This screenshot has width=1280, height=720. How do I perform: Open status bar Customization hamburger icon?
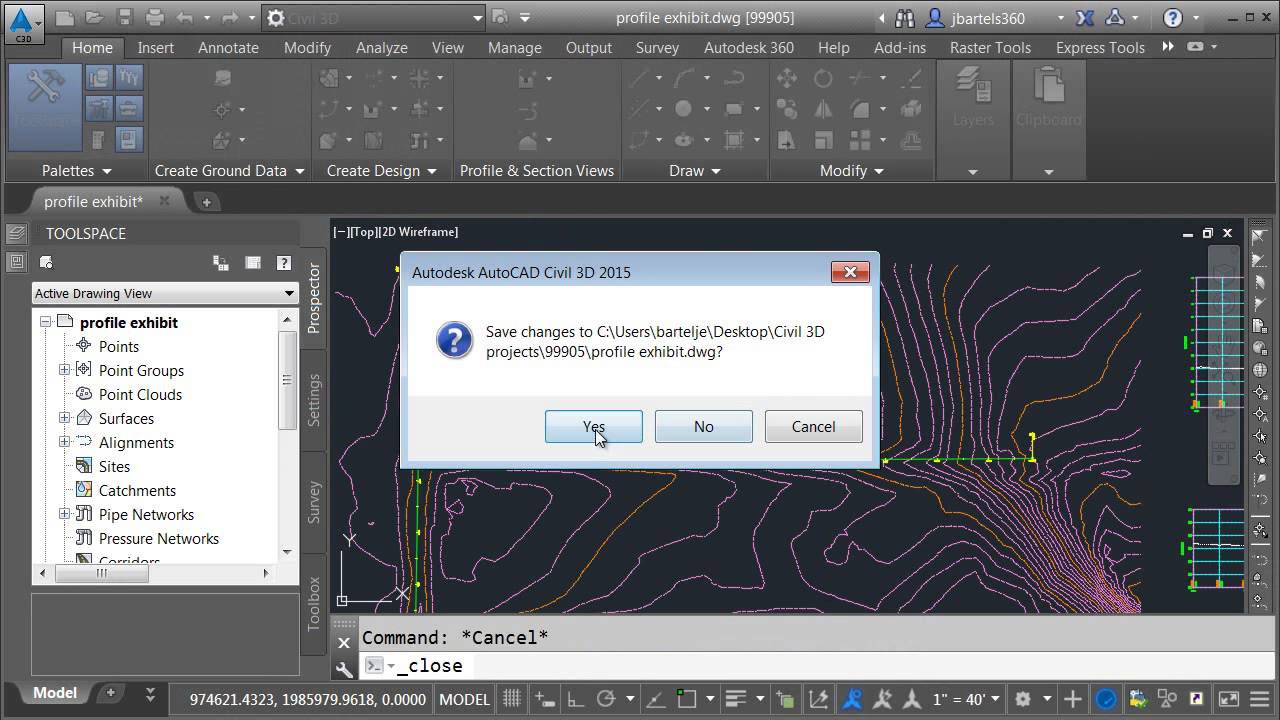point(1260,699)
